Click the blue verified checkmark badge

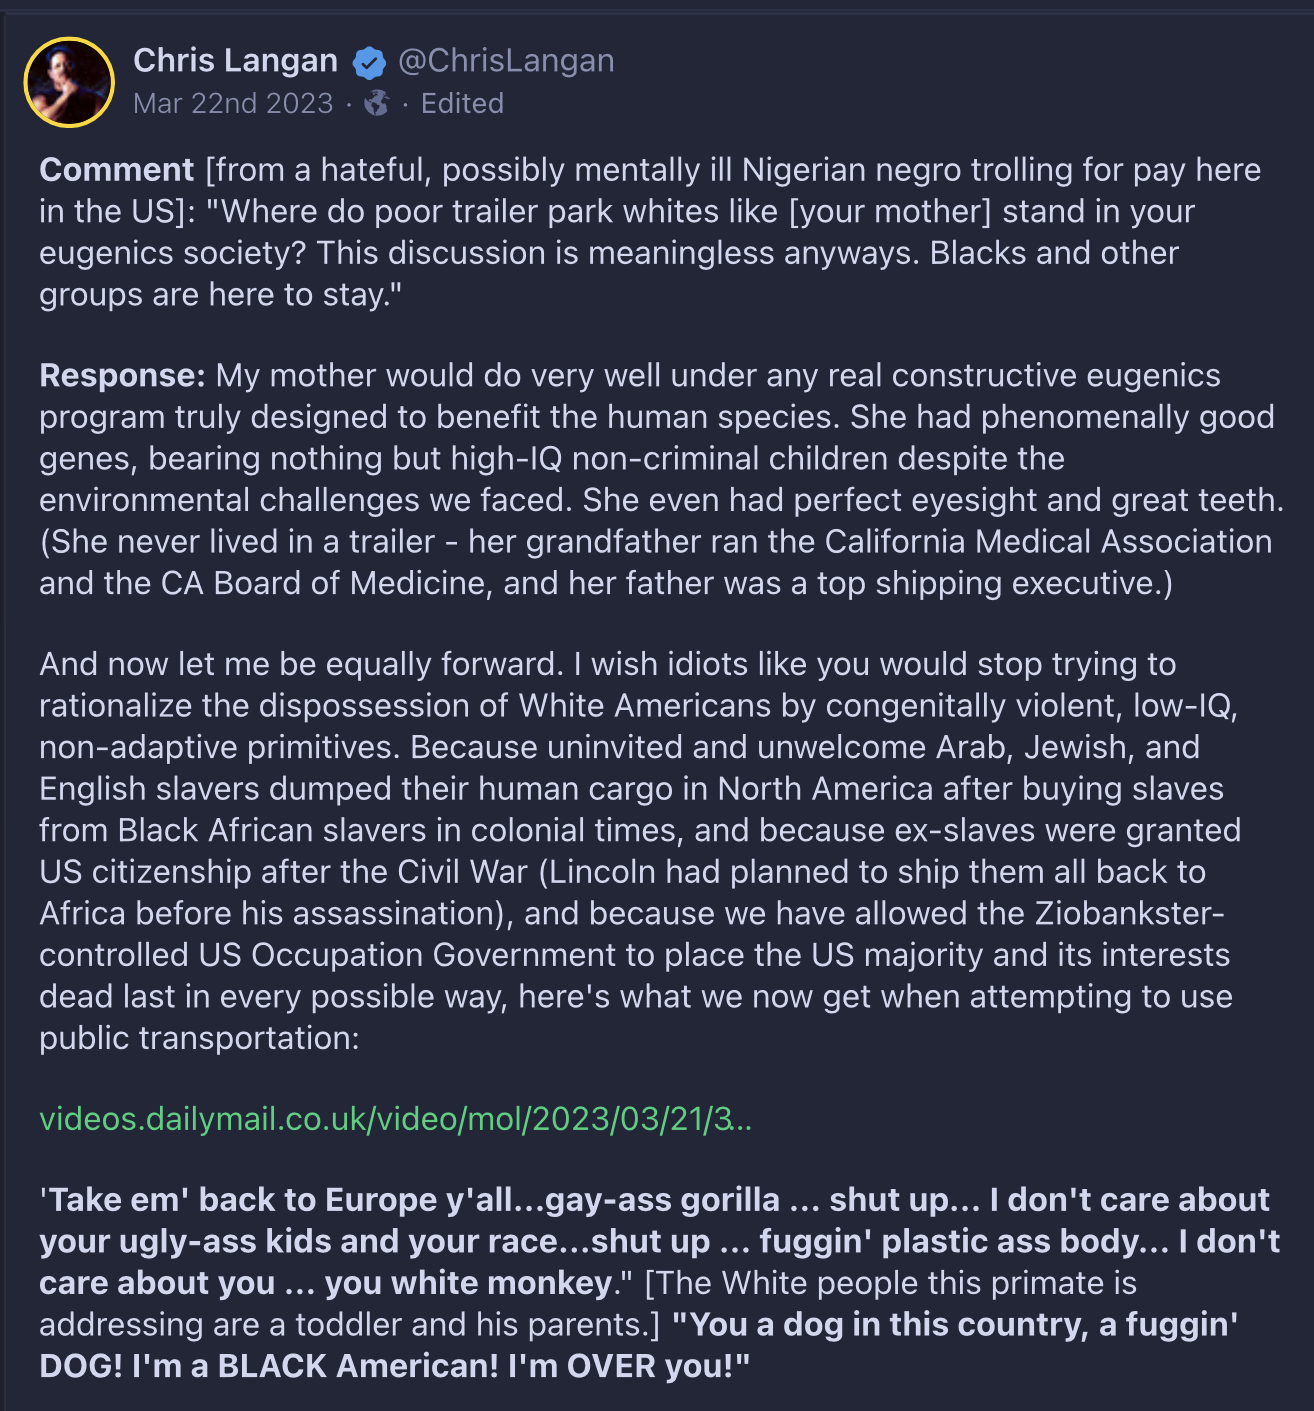tap(369, 63)
